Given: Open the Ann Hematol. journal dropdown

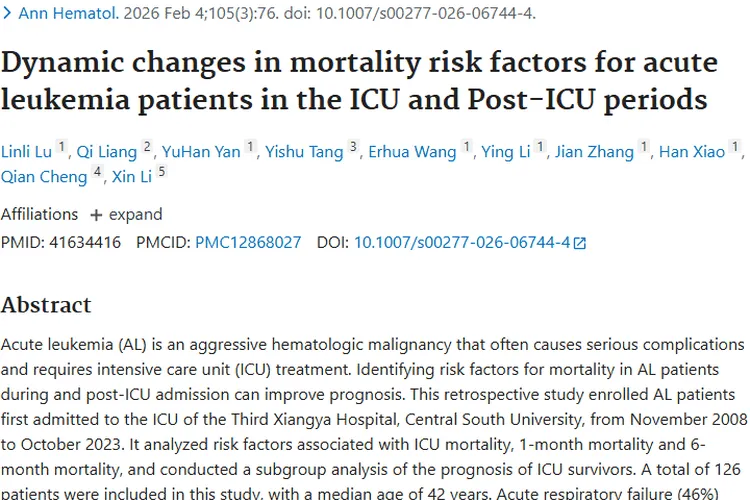Looking at the screenshot, I should [62, 14].
